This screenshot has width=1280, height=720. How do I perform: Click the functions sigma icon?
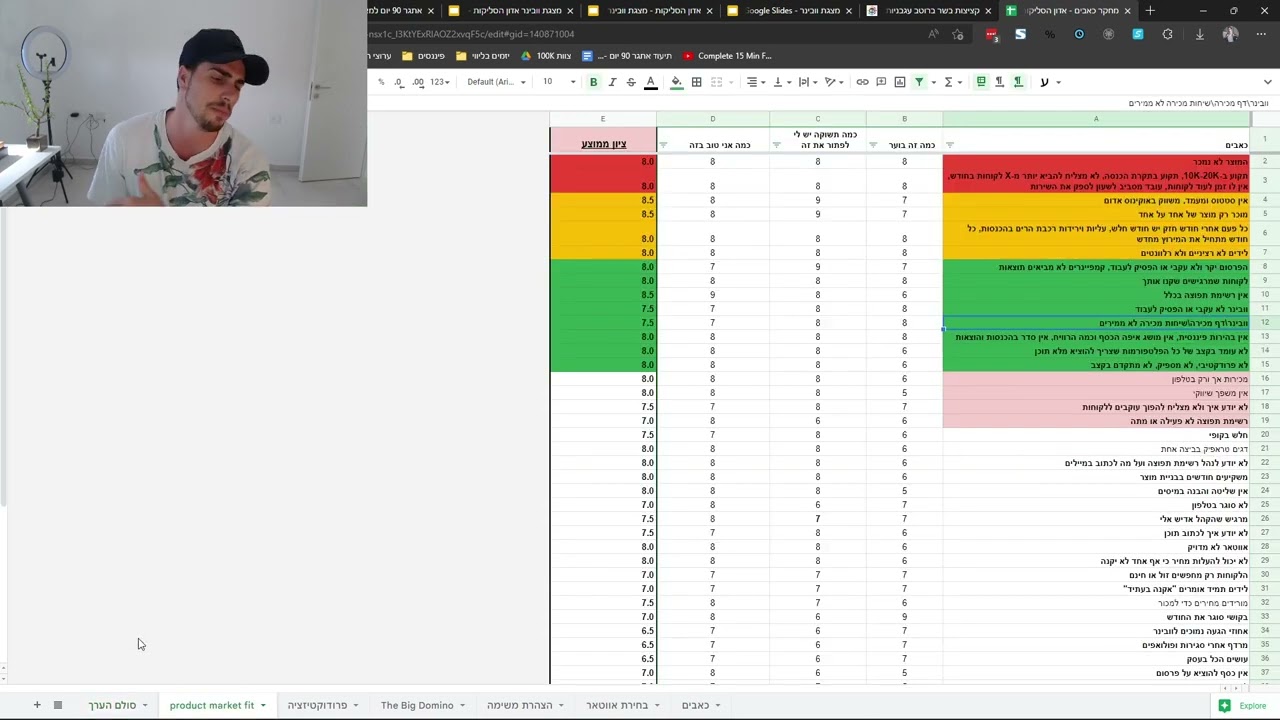coord(948,82)
